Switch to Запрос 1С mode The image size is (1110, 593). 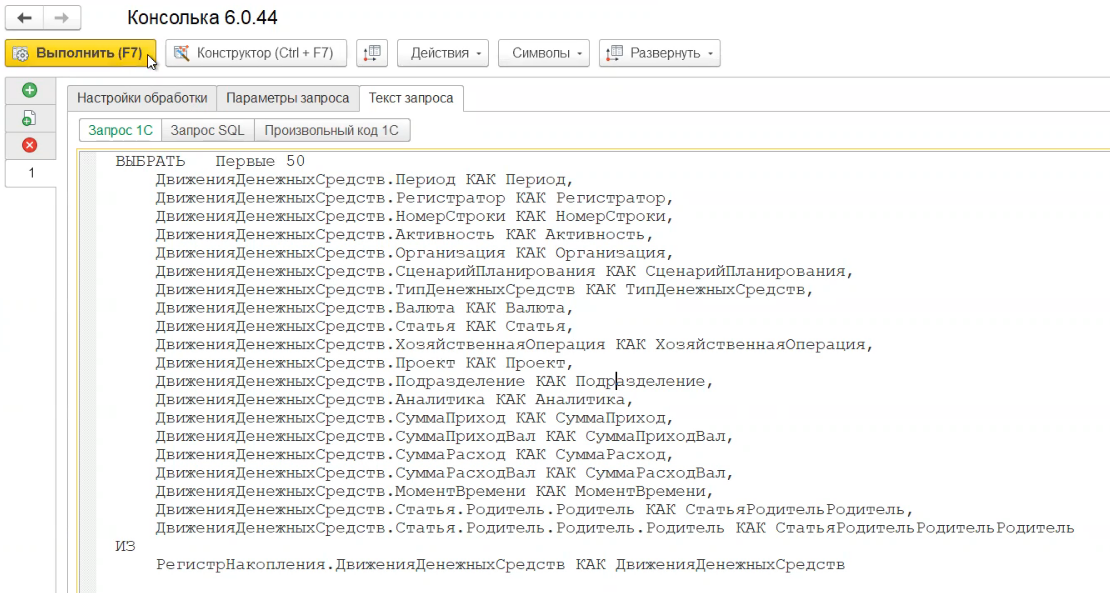coord(120,130)
